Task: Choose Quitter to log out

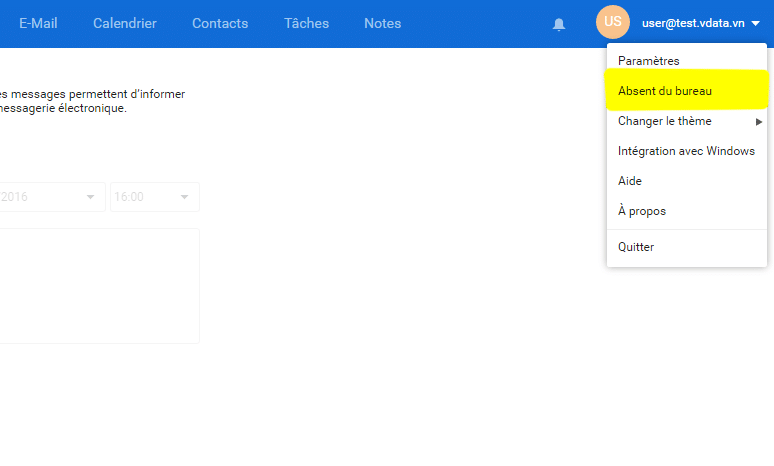Action: point(636,247)
